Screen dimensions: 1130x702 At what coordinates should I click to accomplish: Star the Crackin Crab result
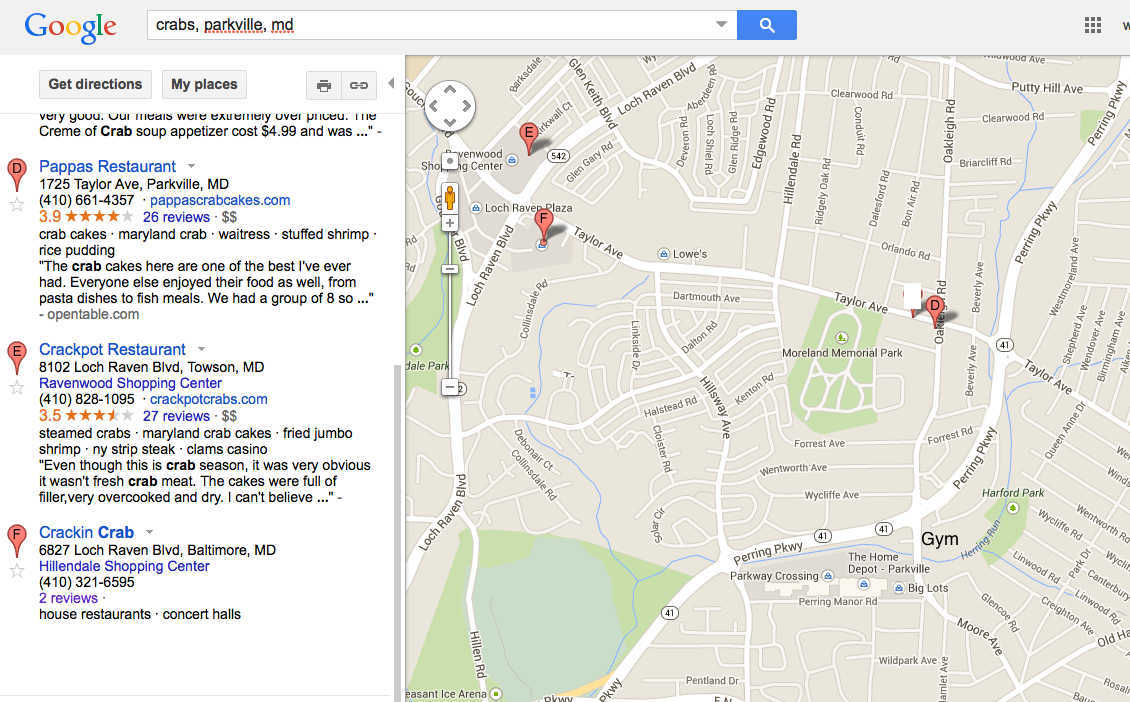(16, 570)
